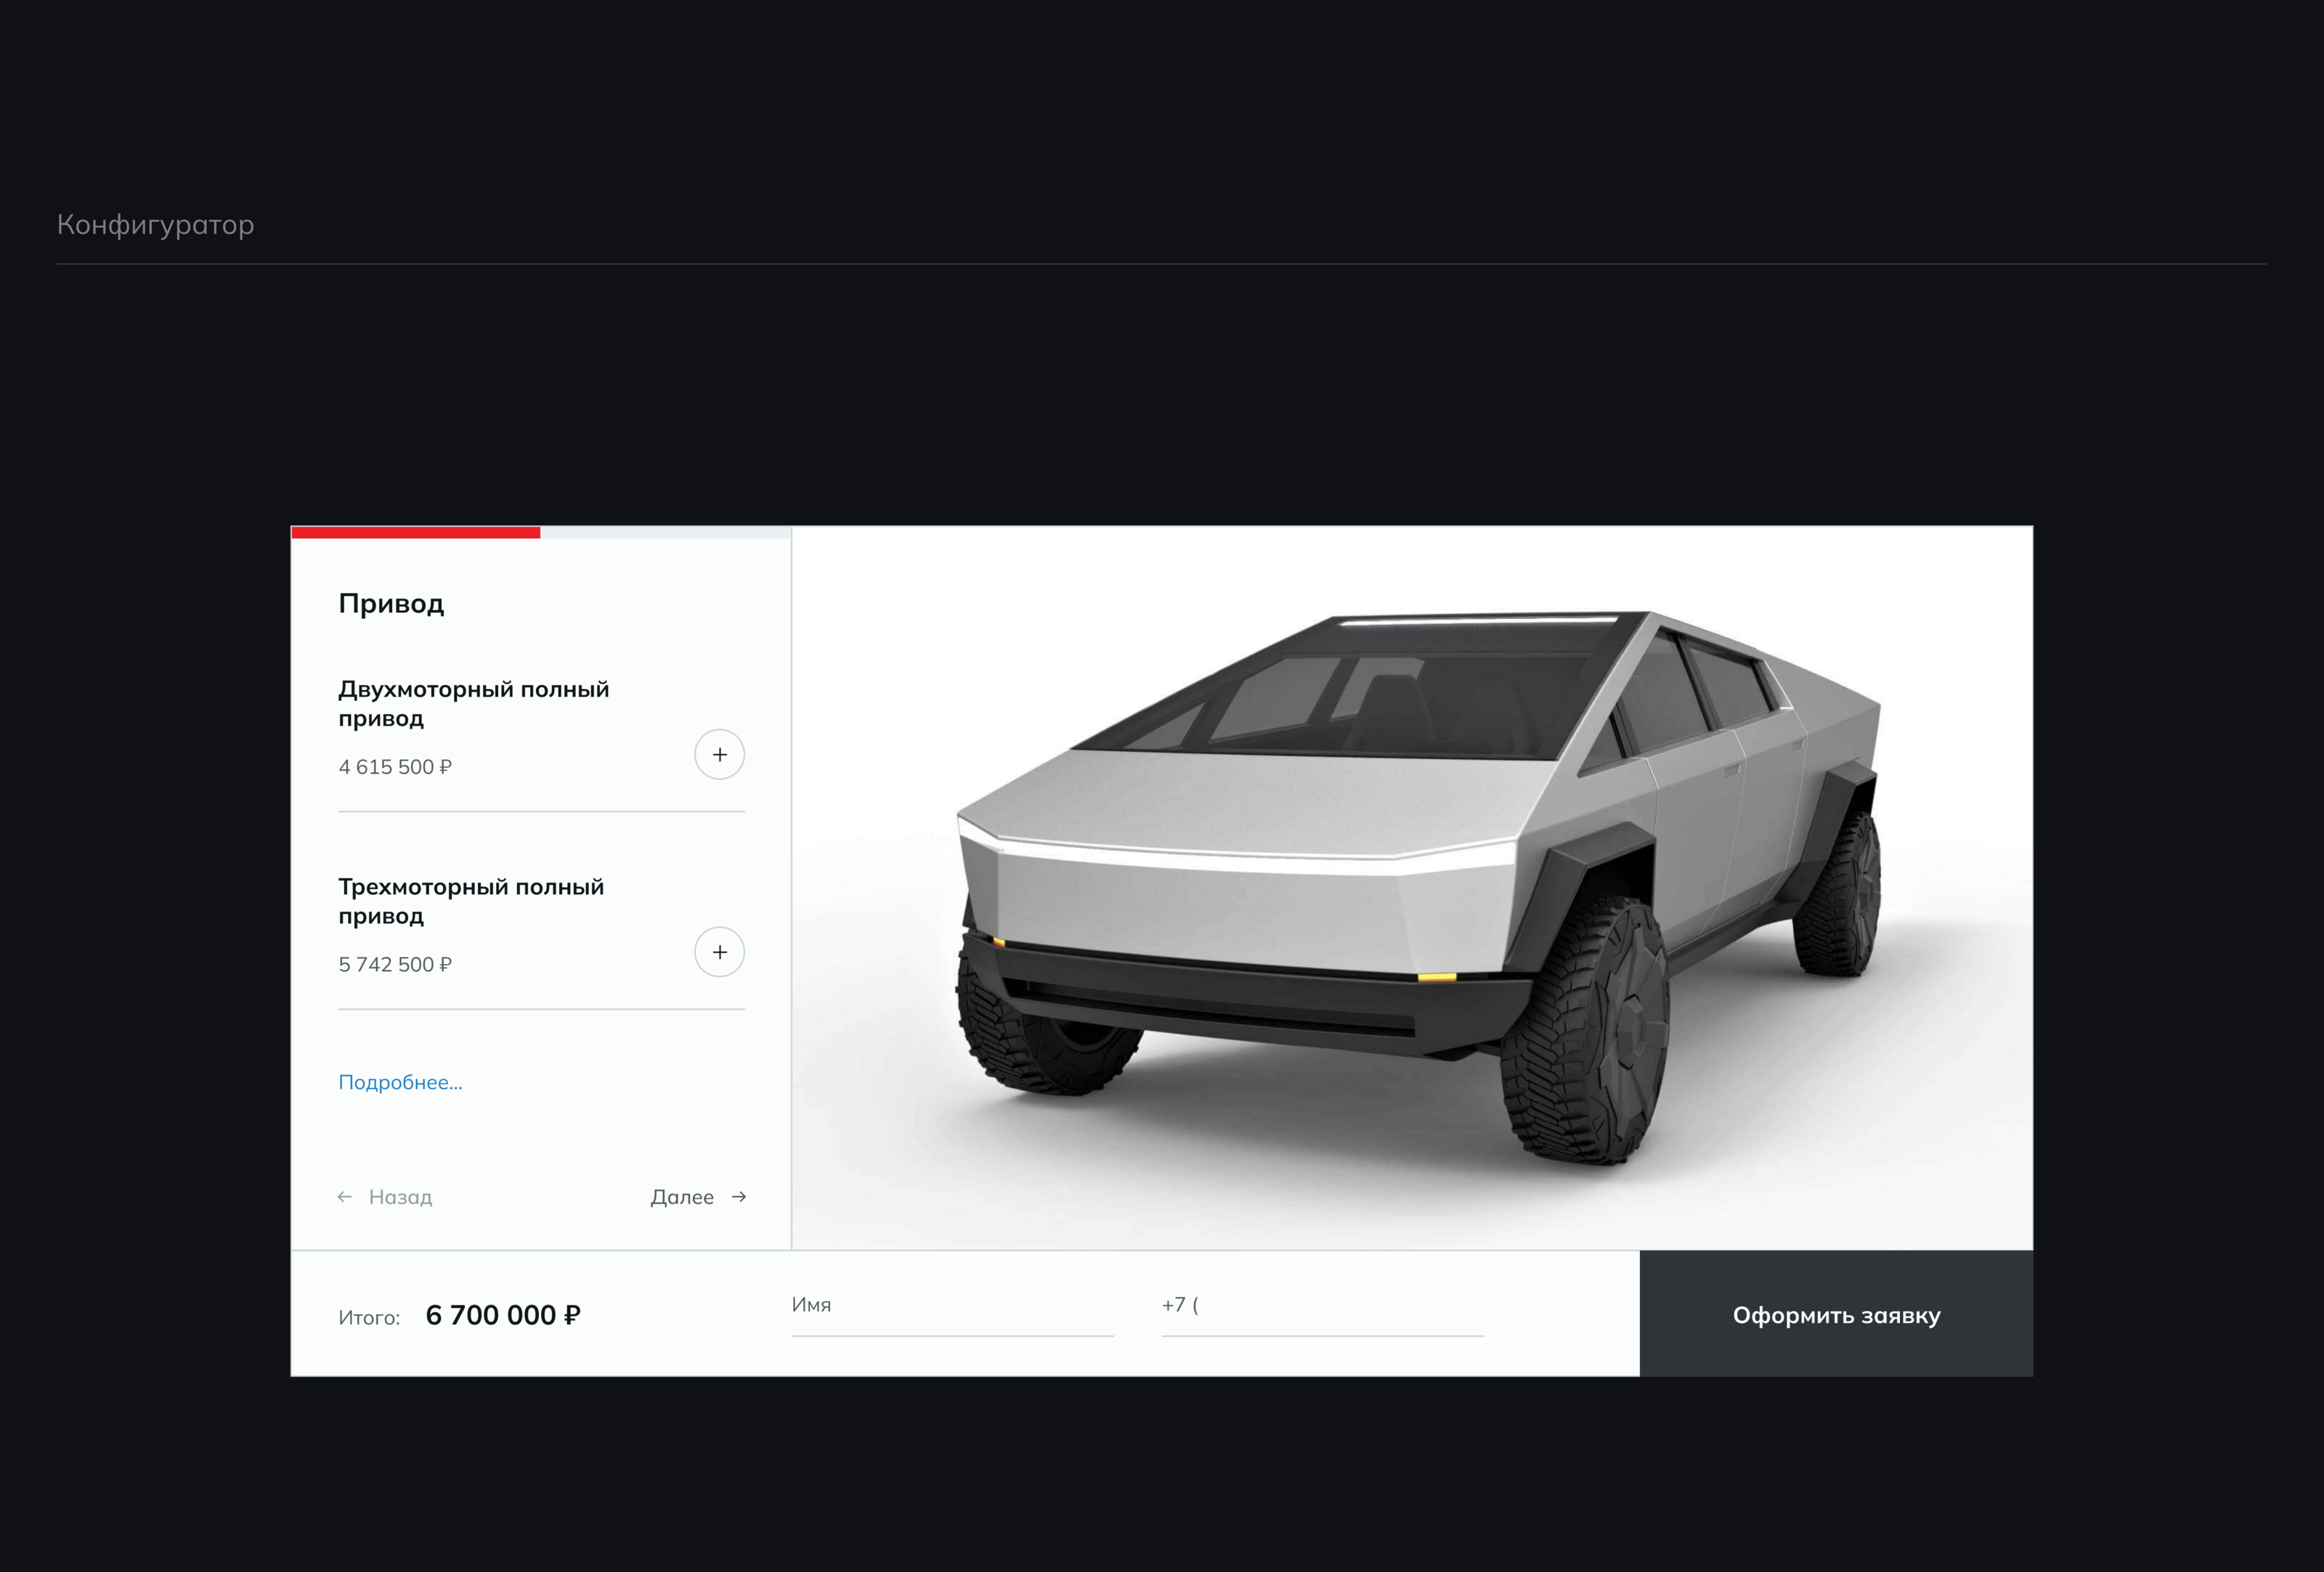Select the Двухмоторный полный привод title
2324x1572 pixels.
tap(473, 703)
